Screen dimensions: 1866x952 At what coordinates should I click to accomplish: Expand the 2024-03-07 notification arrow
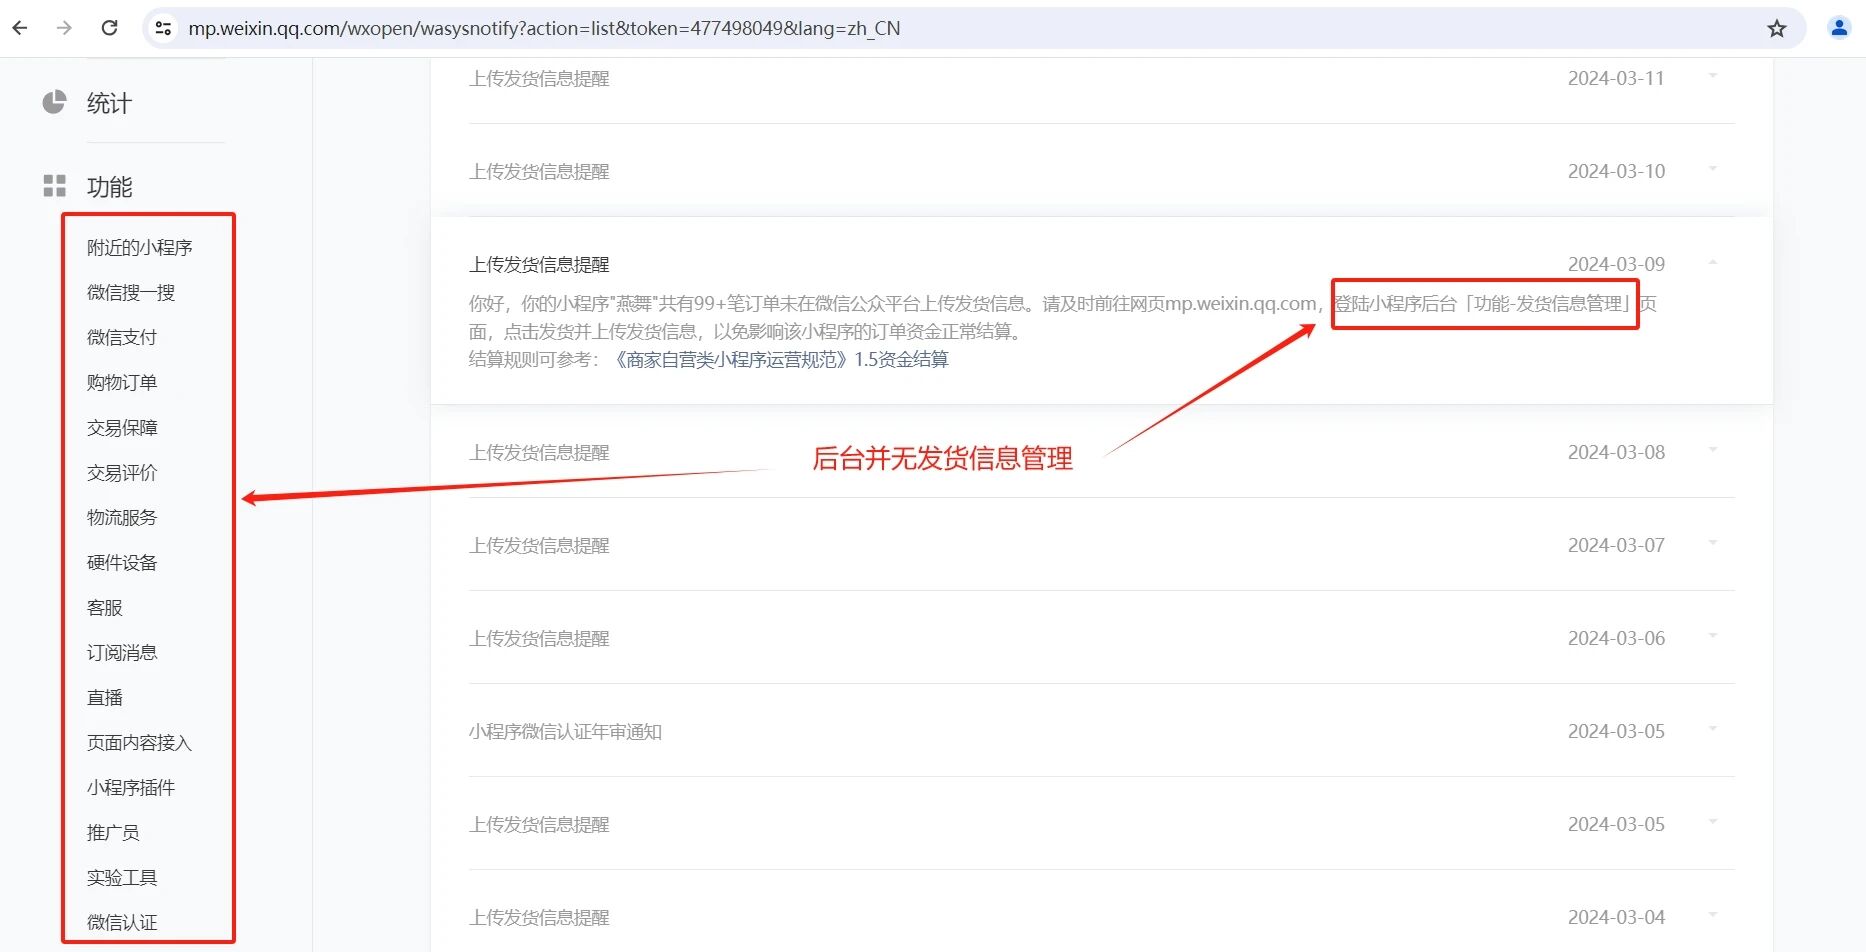click(x=1713, y=543)
